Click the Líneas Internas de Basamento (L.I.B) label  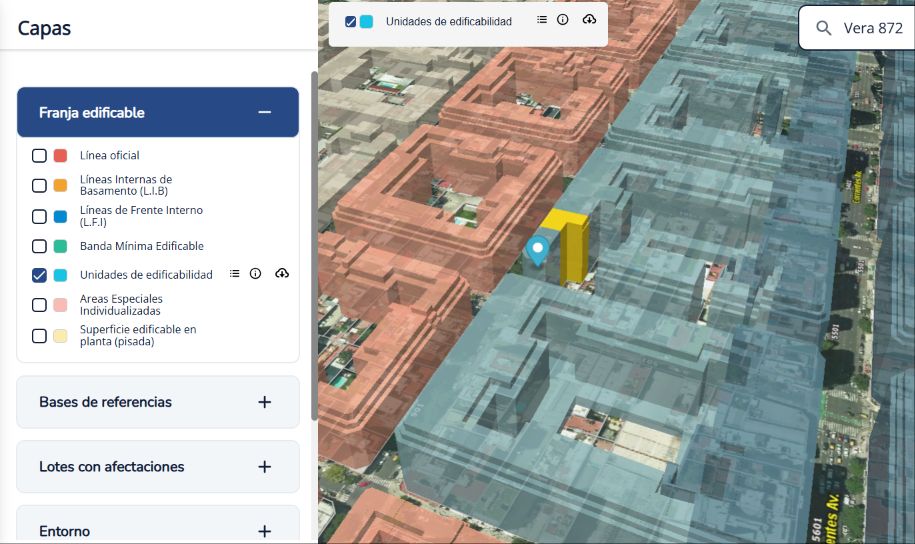click(126, 185)
